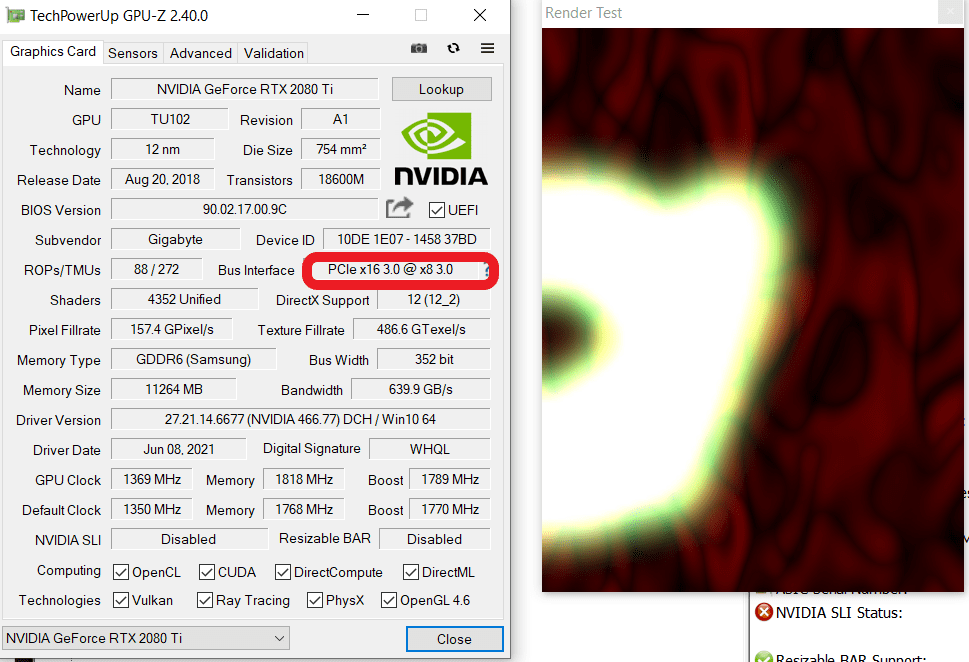The width and height of the screenshot is (969, 662).
Task: Open the Advanced tab
Action: coord(201,53)
